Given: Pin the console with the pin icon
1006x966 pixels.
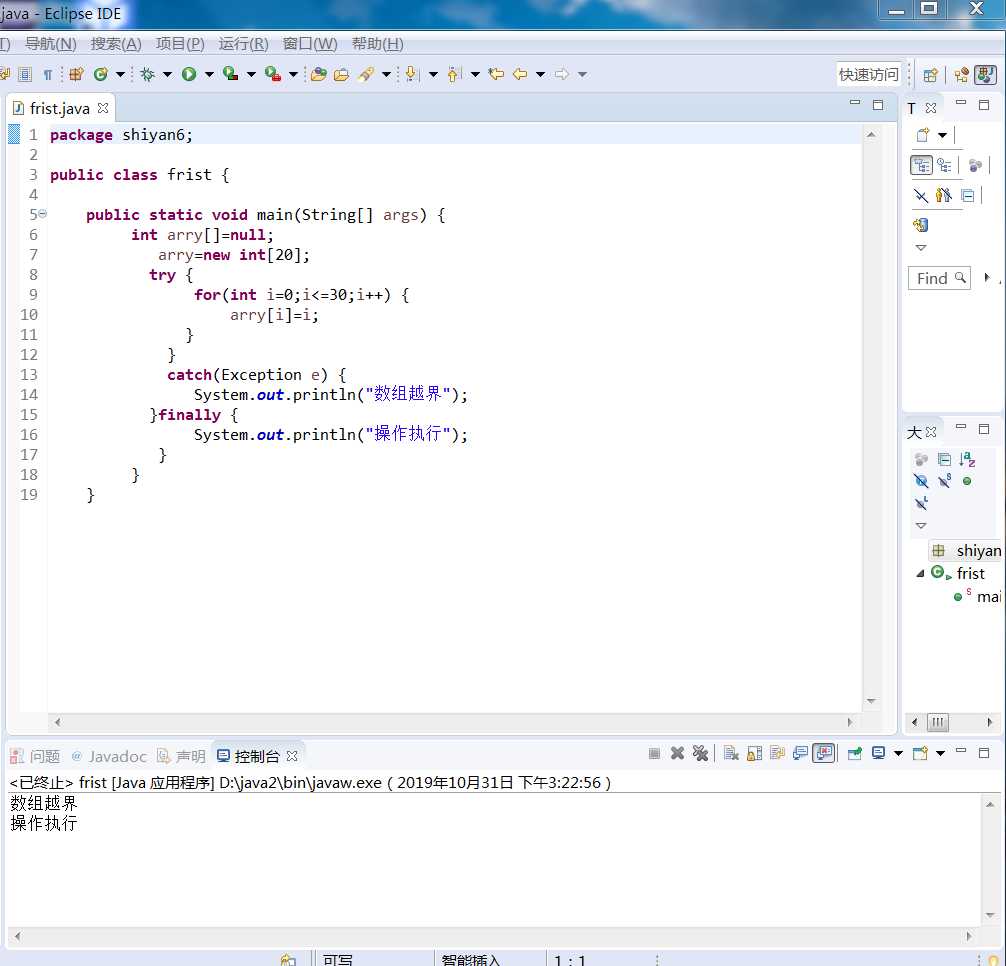Looking at the screenshot, I should click(855, 753).
